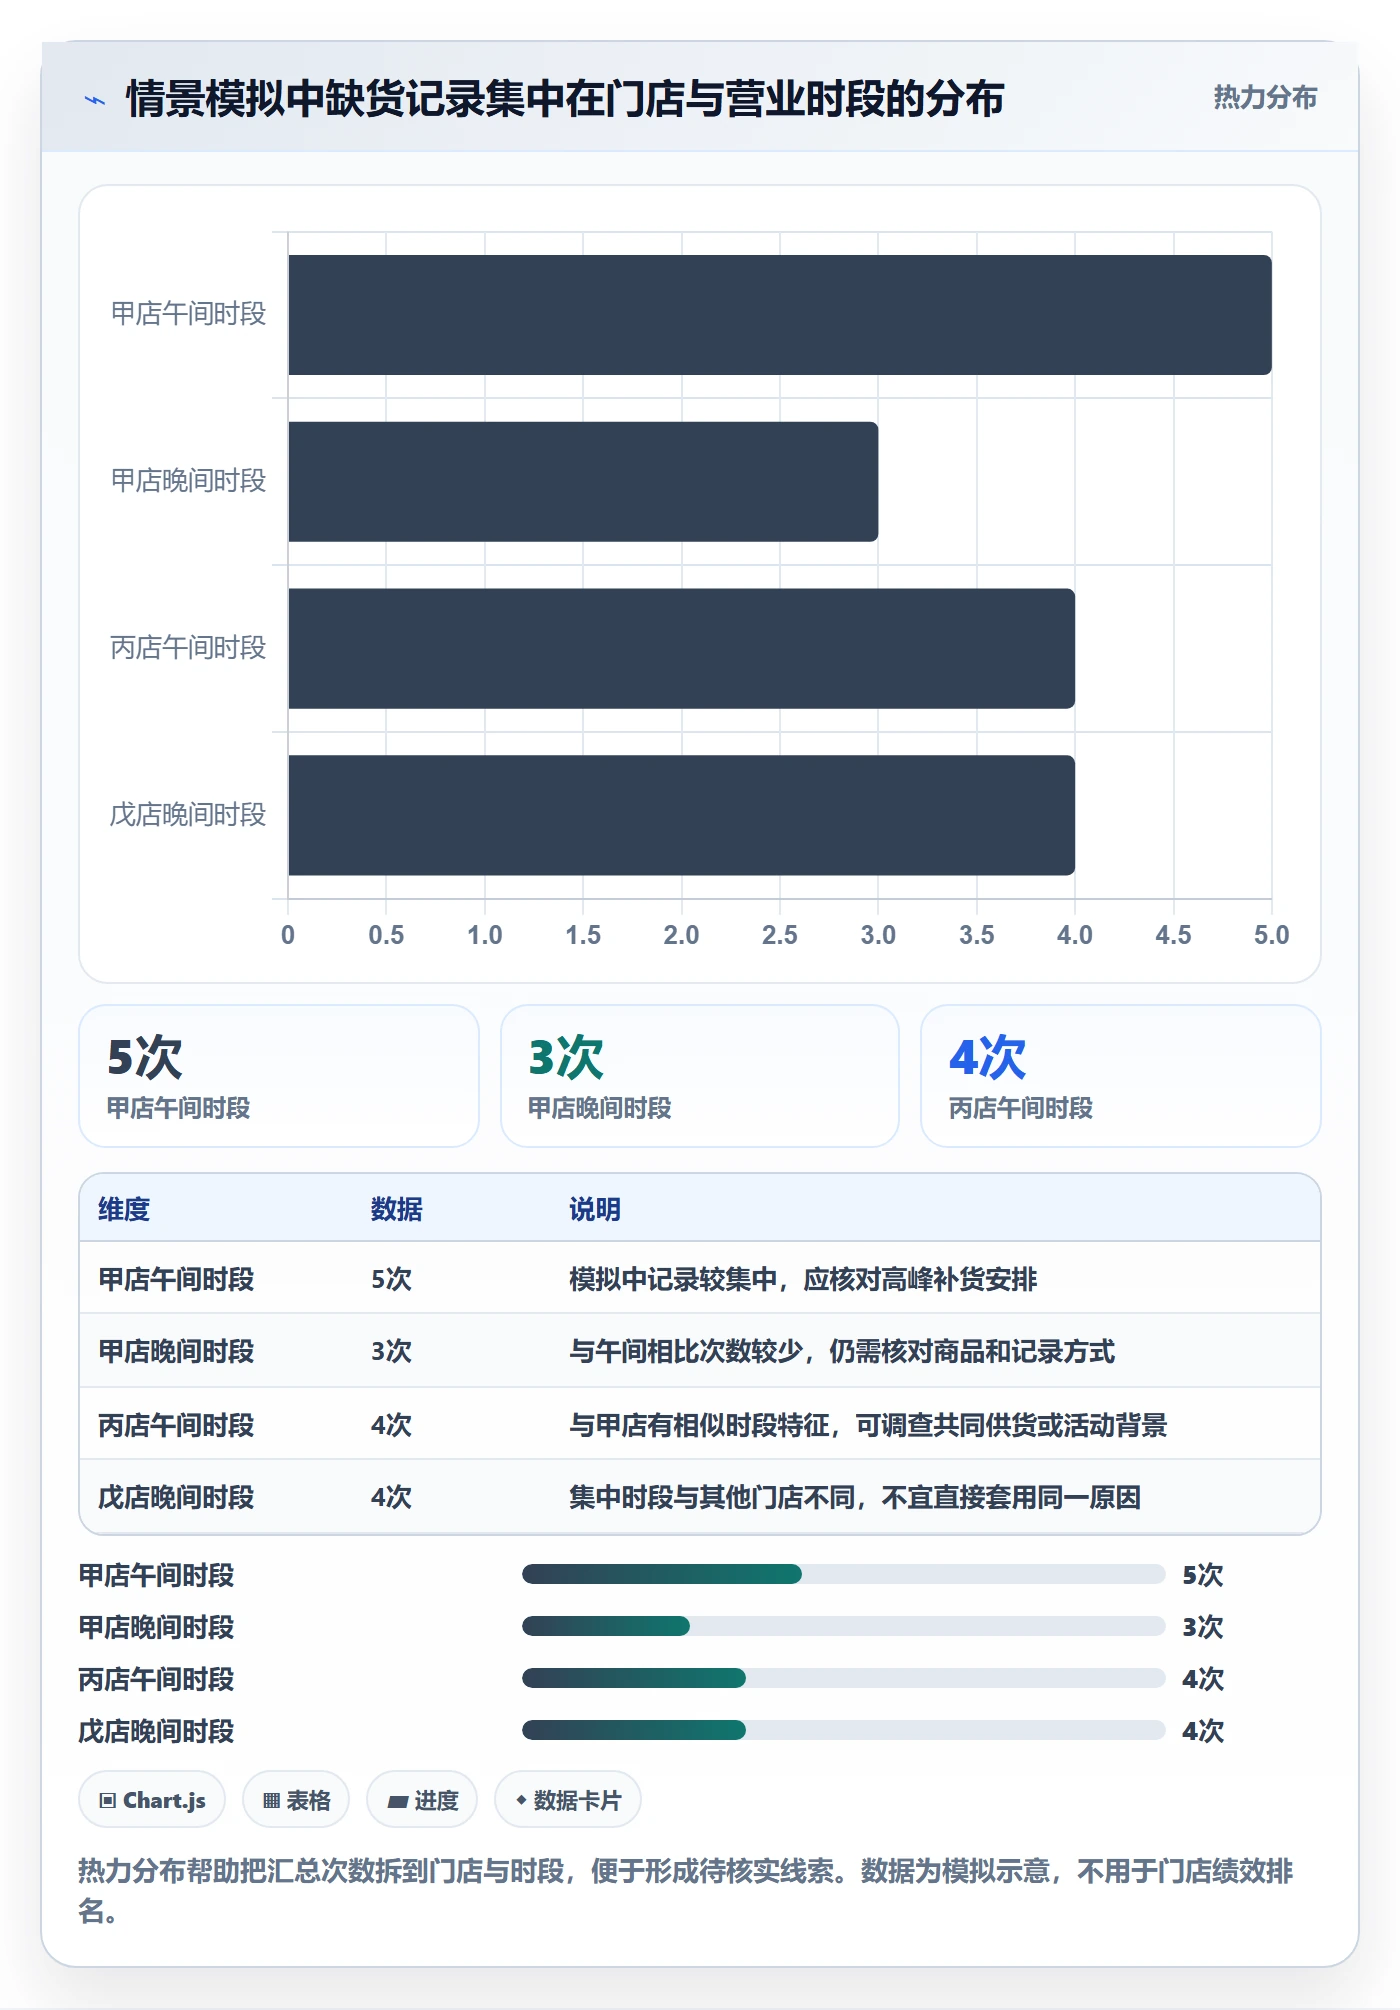Screen dimensions: 1400x2010
Task: Click the chart bar for 丙店午间时段
Action: (x=682, y=648)
